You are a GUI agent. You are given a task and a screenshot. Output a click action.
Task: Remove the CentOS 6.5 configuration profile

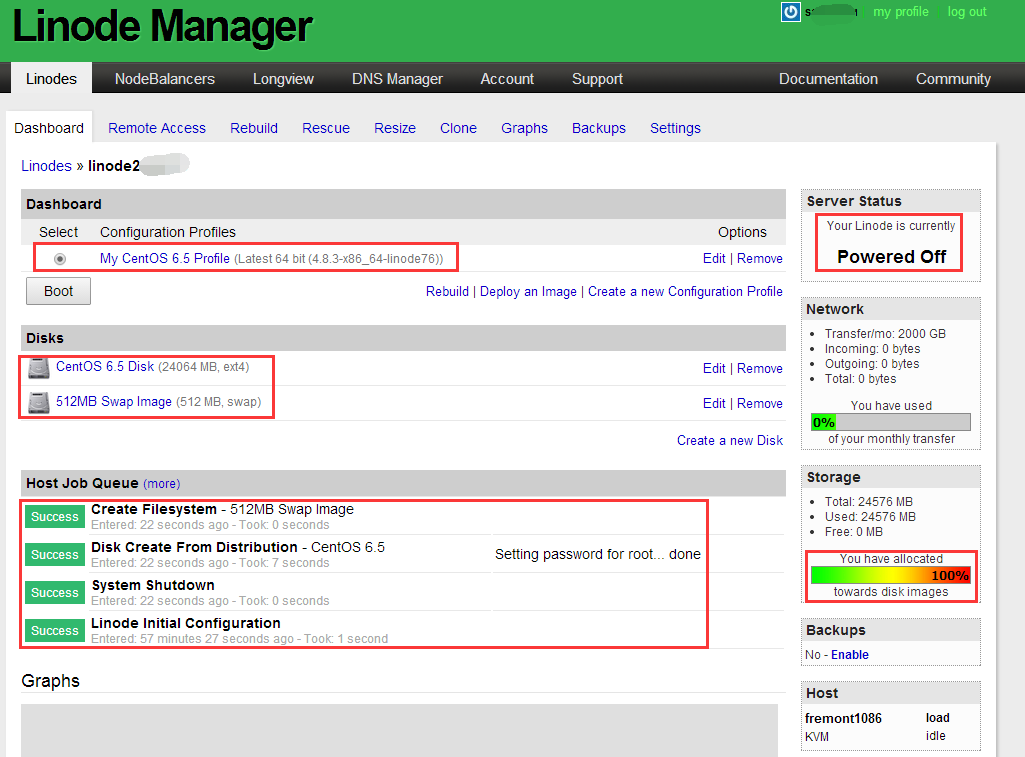coord(760,258)
